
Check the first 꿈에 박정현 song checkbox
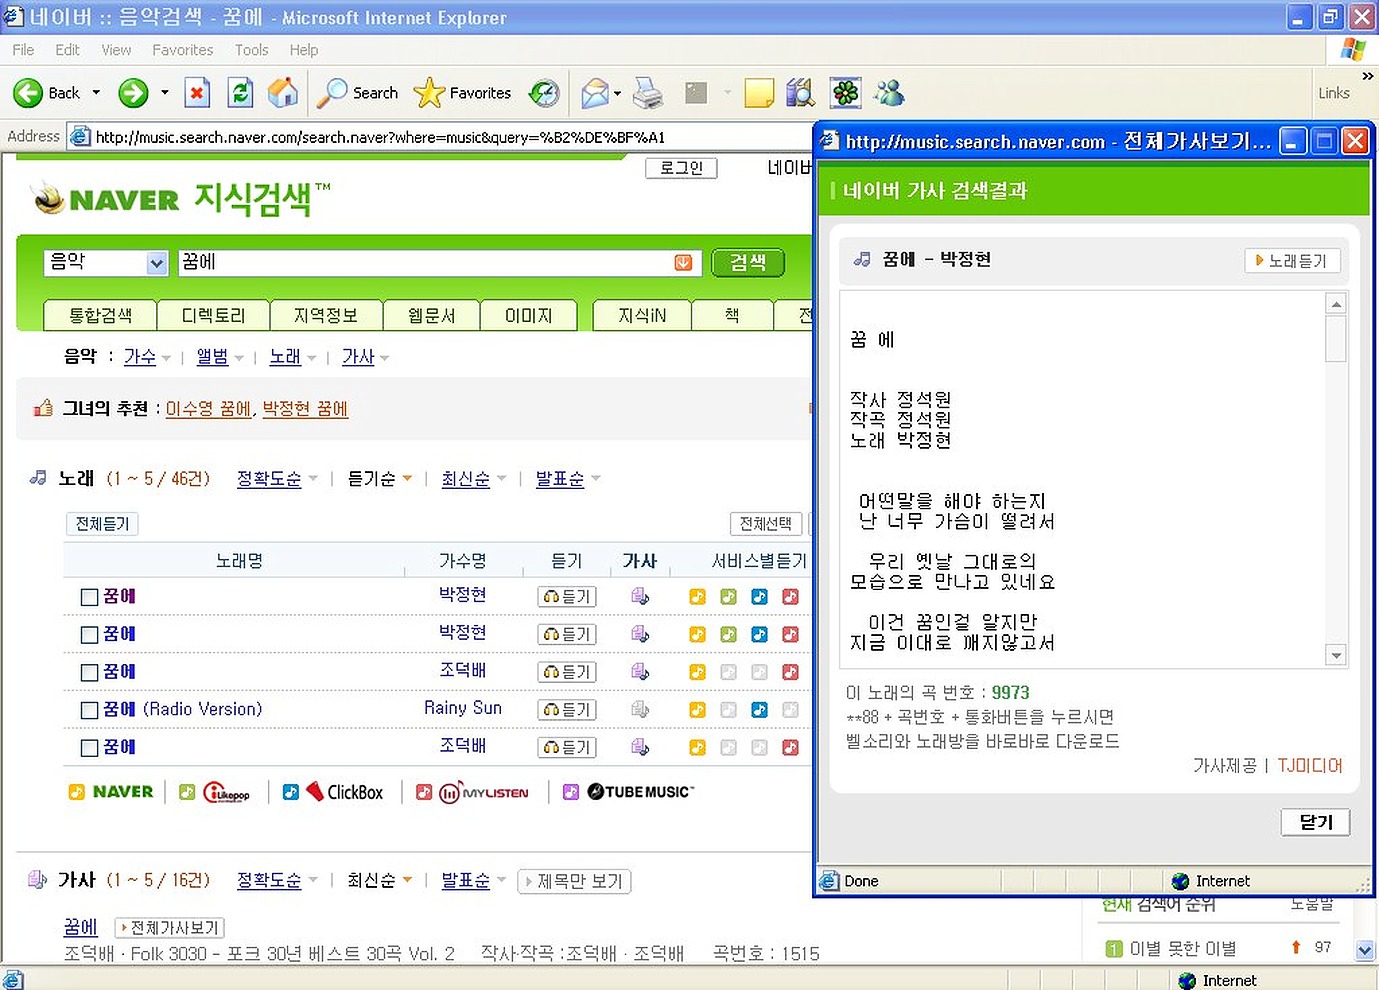coord(89,597)
